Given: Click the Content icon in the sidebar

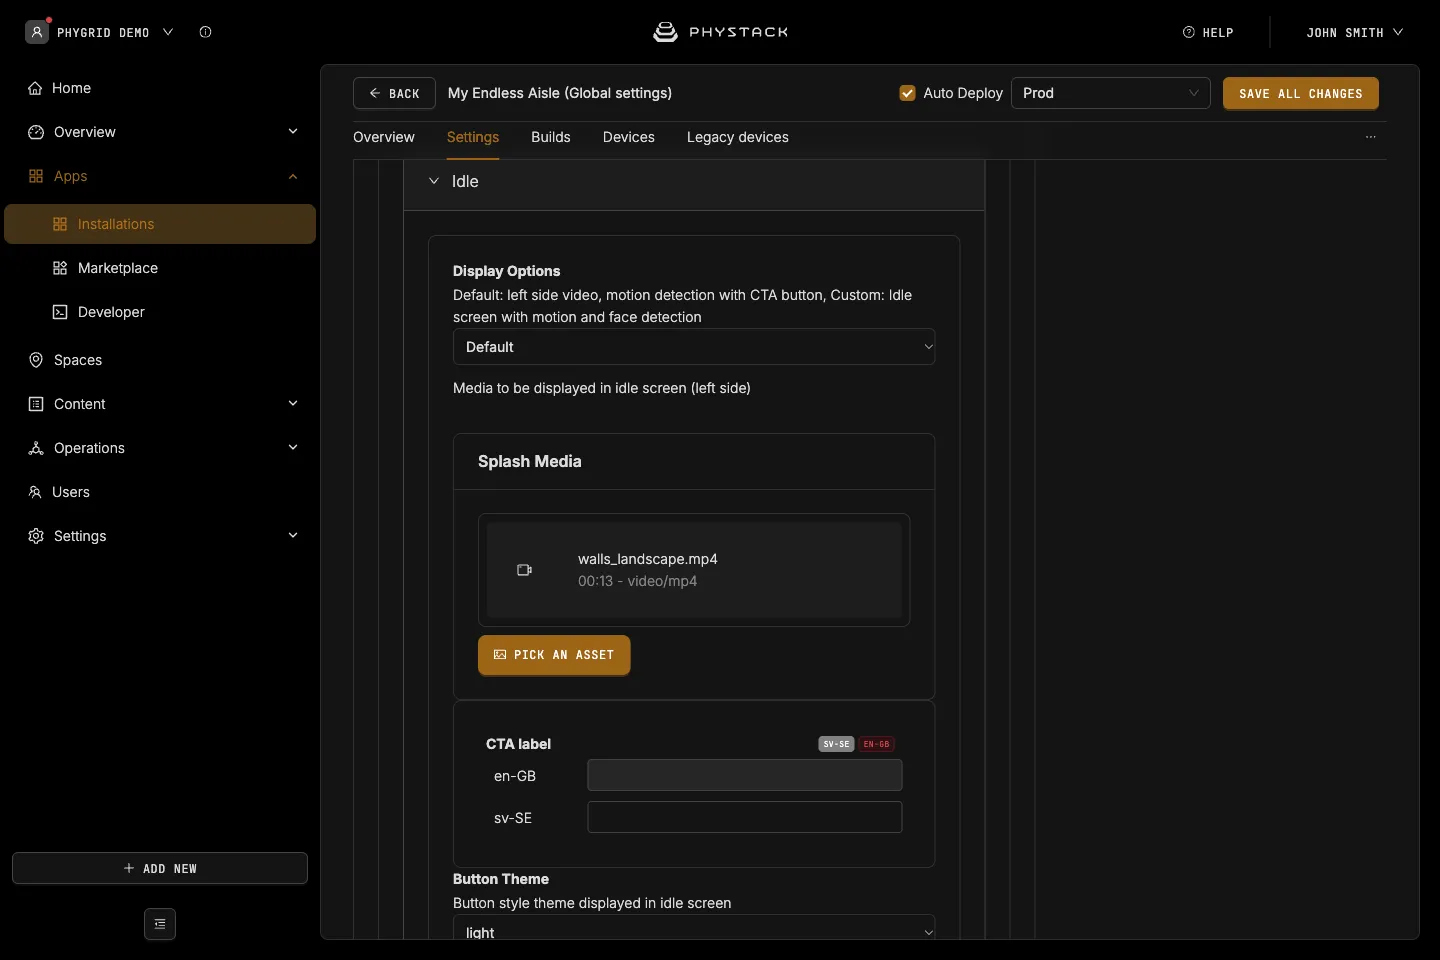Looking at the screenshot, I should point(36,404).
